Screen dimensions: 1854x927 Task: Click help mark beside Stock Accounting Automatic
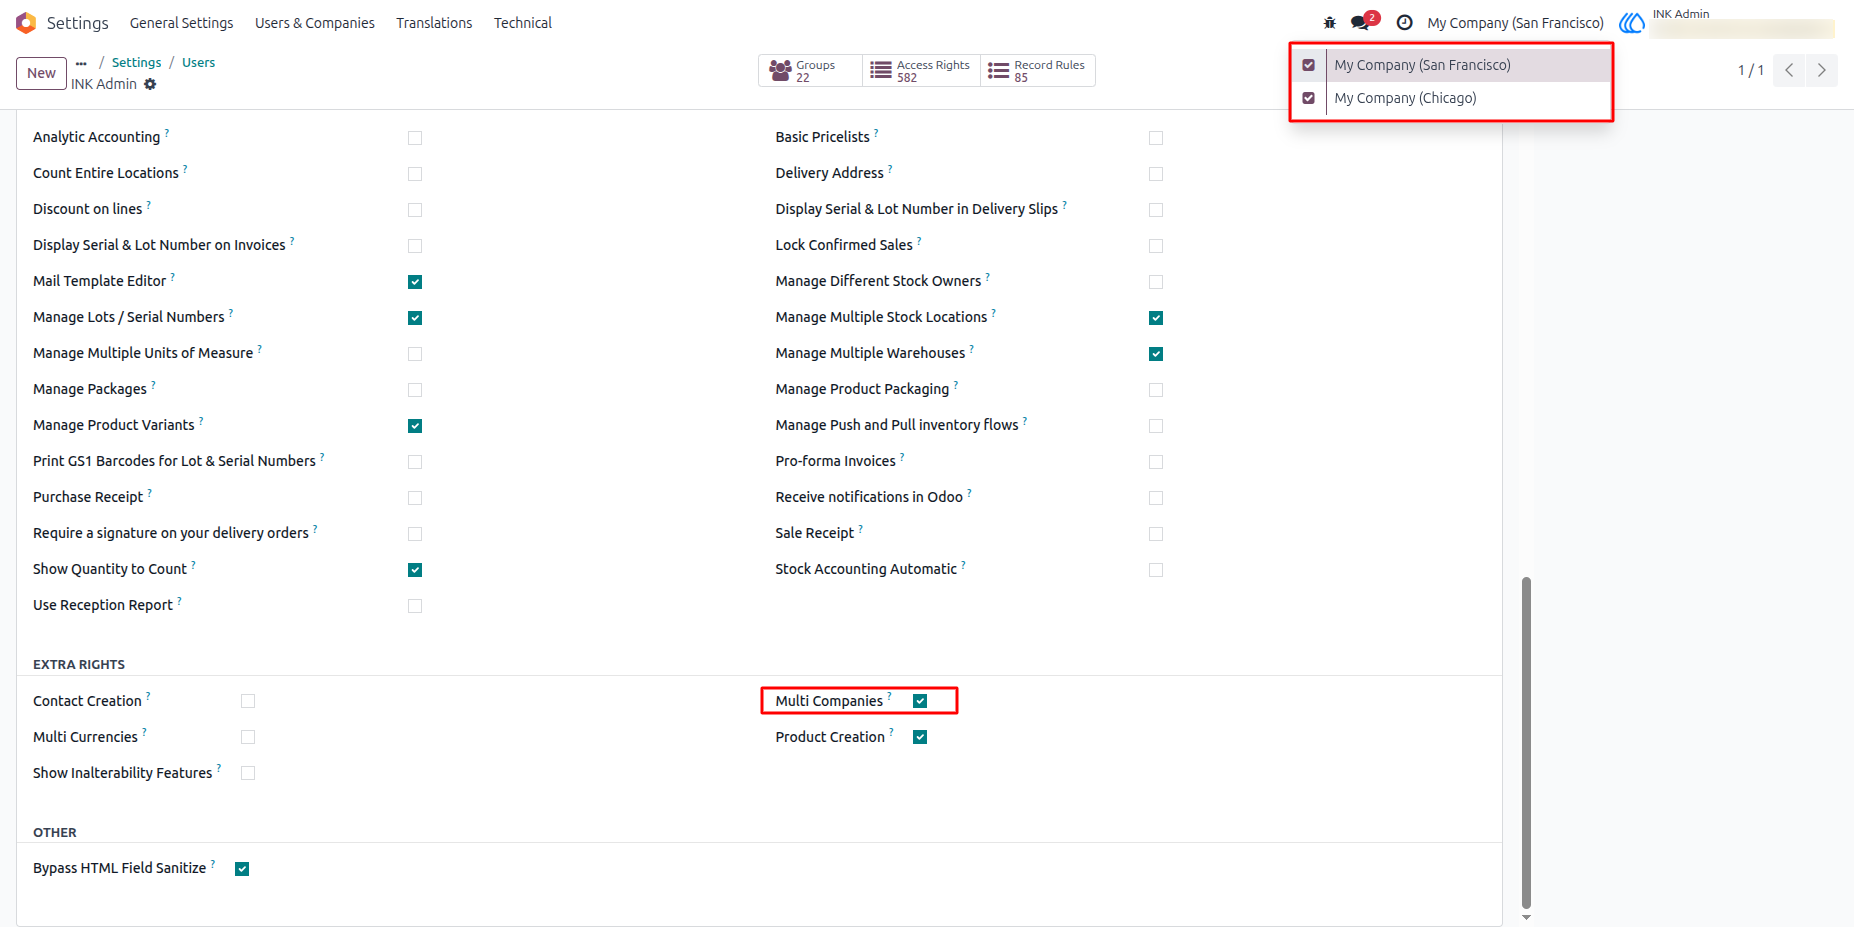coord(964,564)
